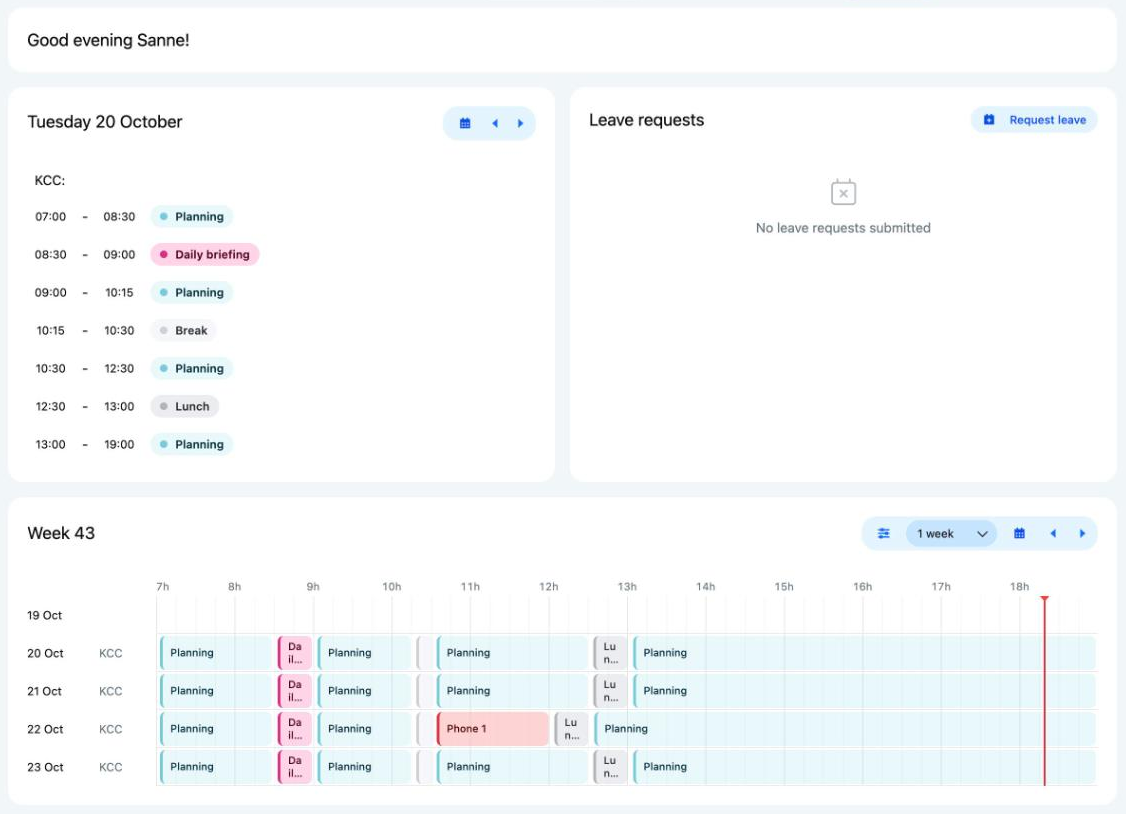1126x814 pixels.
Task: Click the Week 43 heading
Action: point(61,533)
